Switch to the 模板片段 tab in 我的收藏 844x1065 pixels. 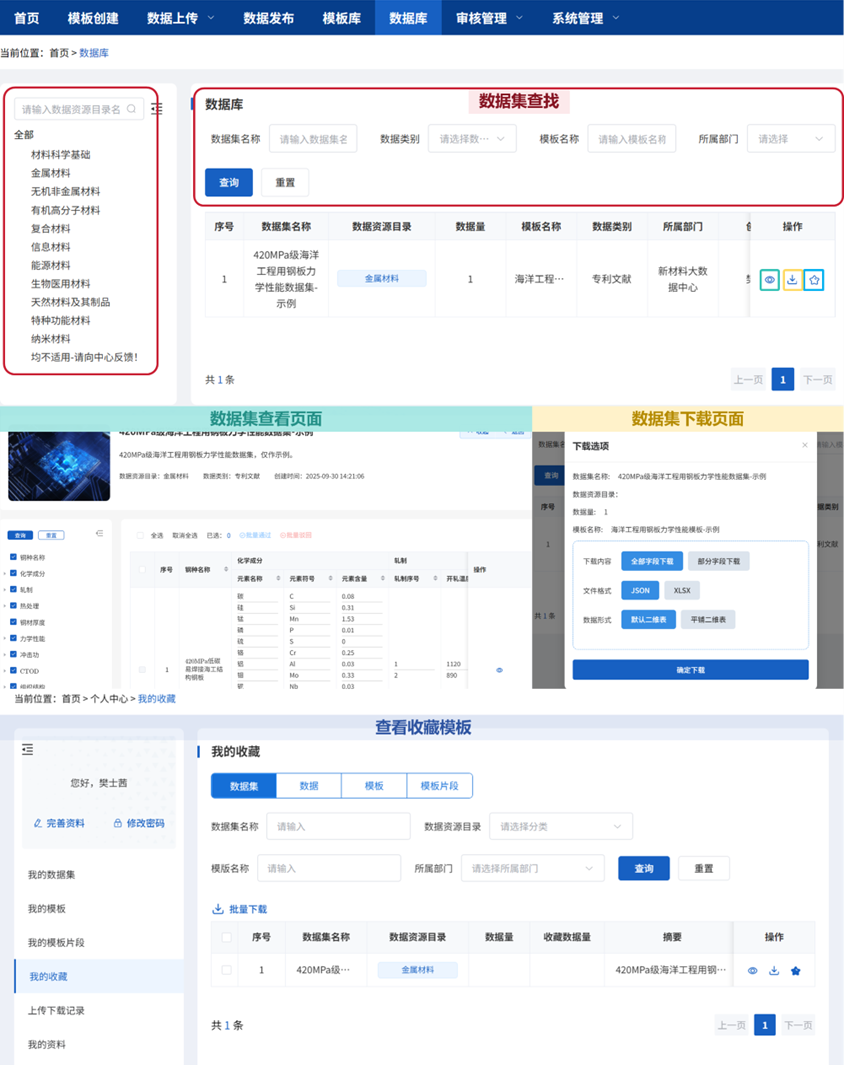pyautogui.click(x=440, y=786)
